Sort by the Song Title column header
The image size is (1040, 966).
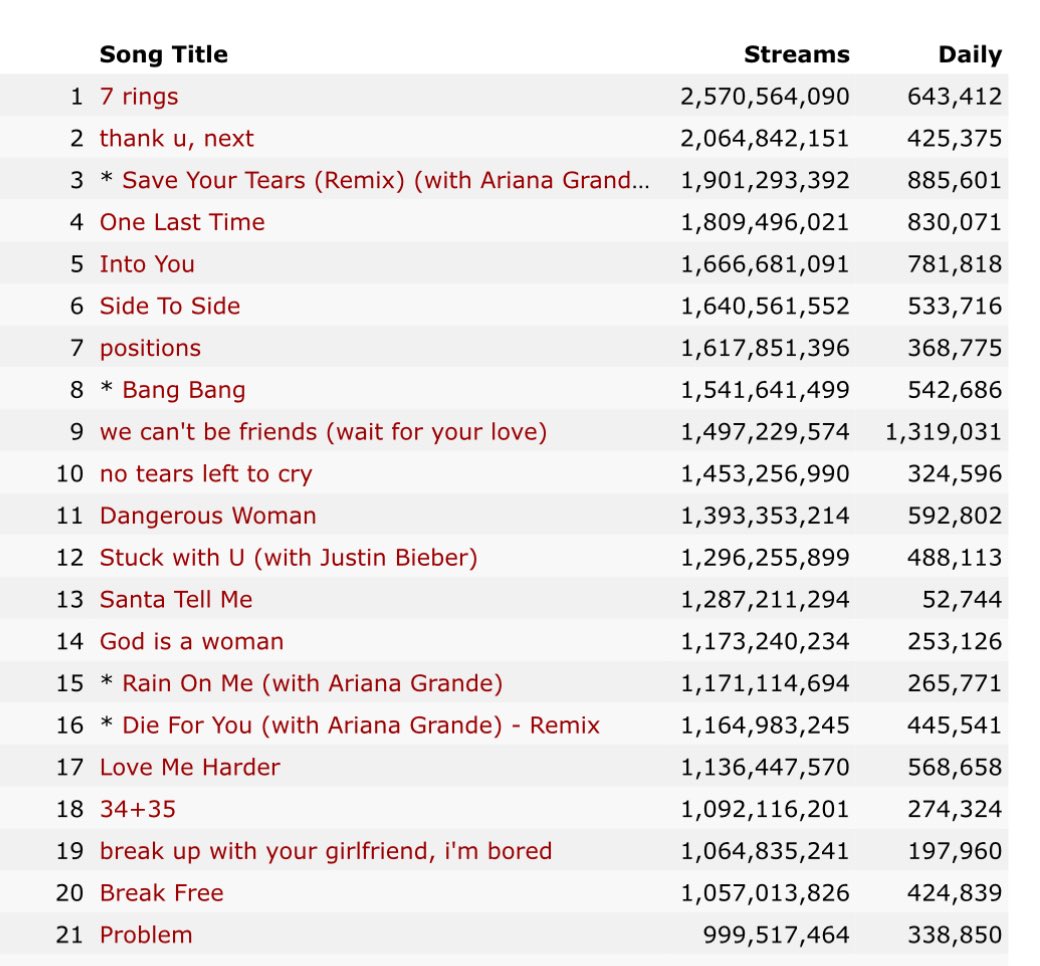click(163, 54)
